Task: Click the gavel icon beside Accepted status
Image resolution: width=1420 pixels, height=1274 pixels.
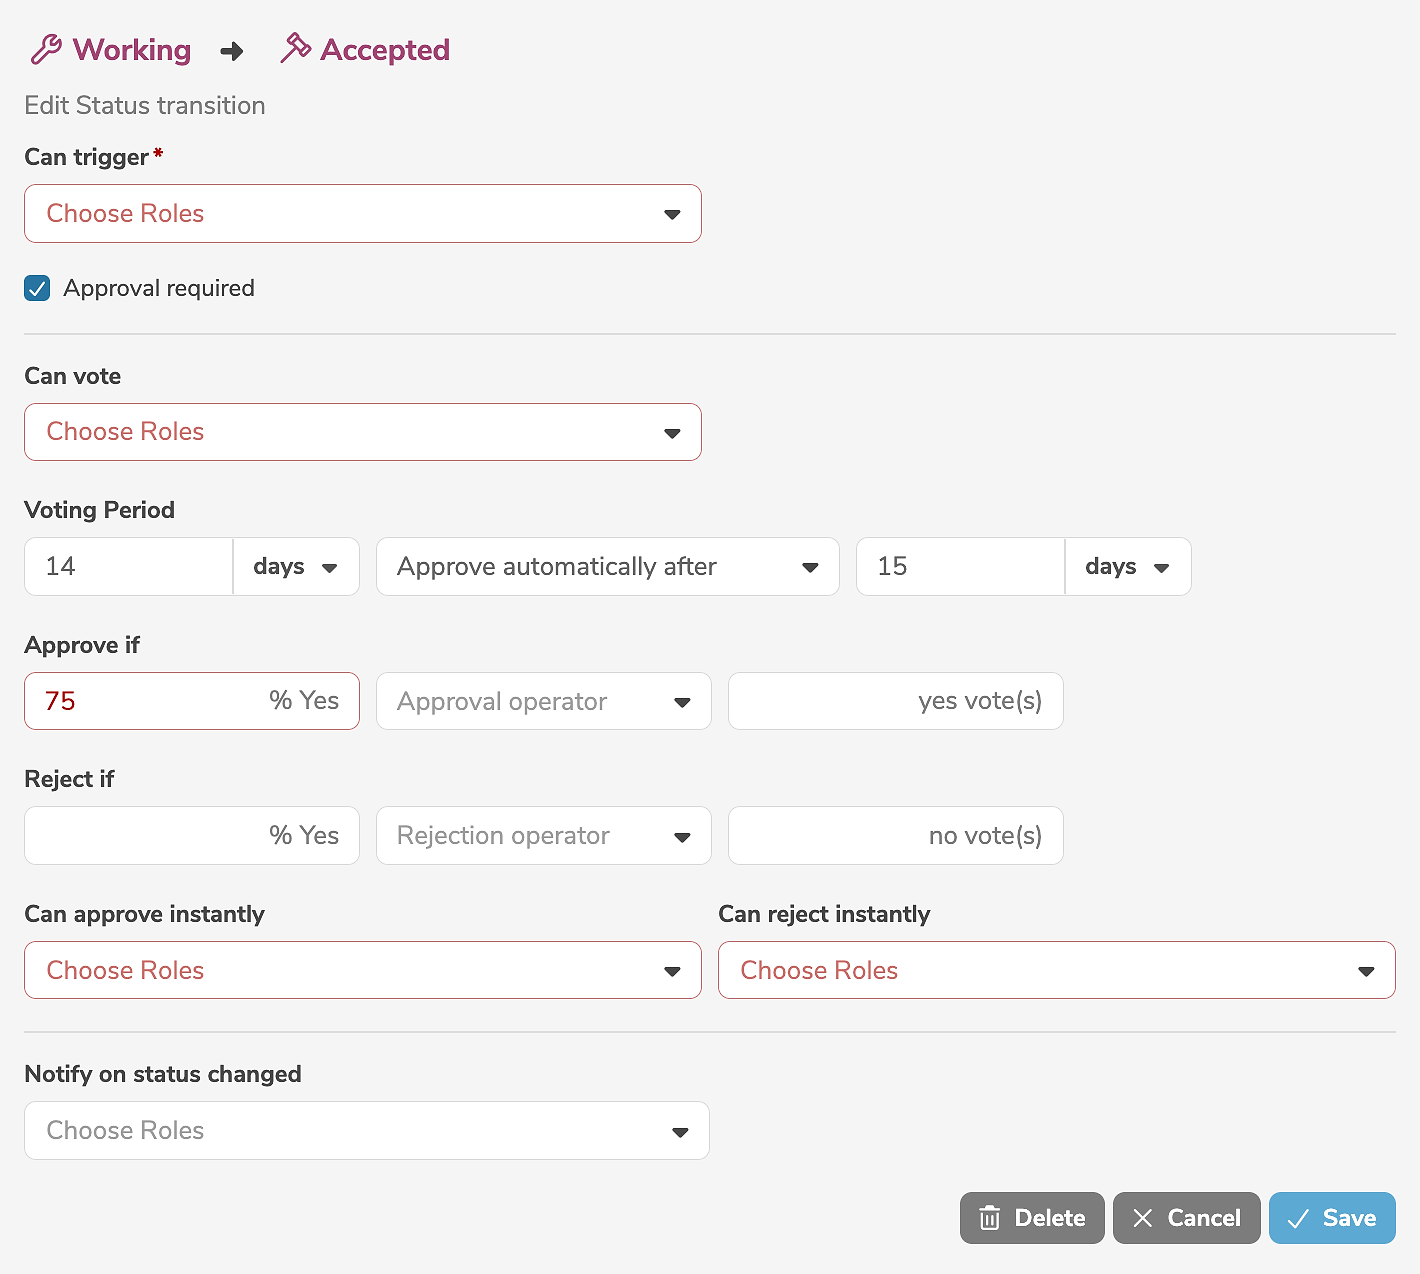Action: pyautogui.click(x=294, y=47)
